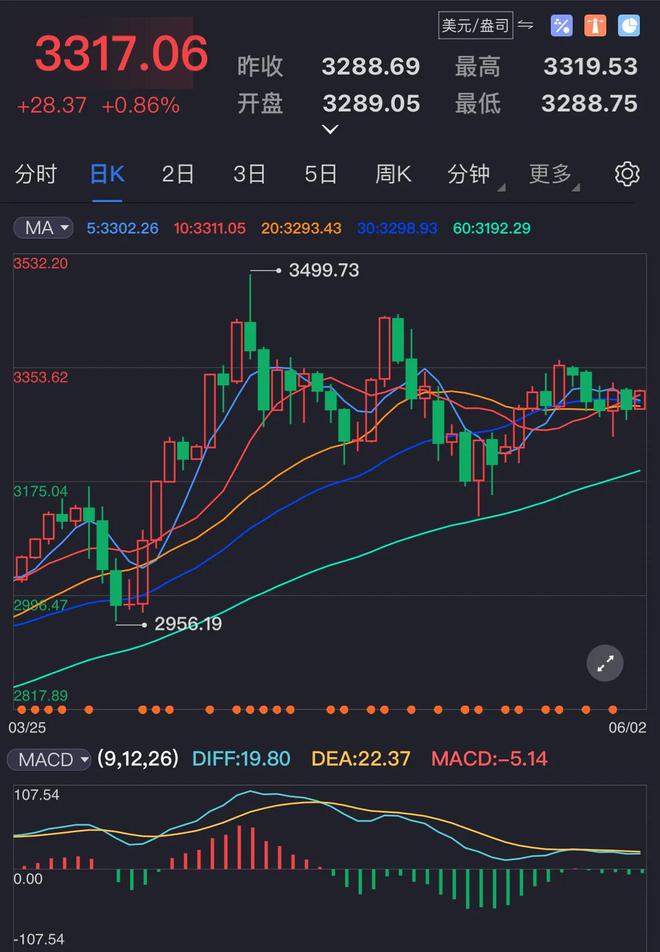Tap the 3175.04 axis label
The width and height of the screenshot is (660, 952).
tap(41, 491)
